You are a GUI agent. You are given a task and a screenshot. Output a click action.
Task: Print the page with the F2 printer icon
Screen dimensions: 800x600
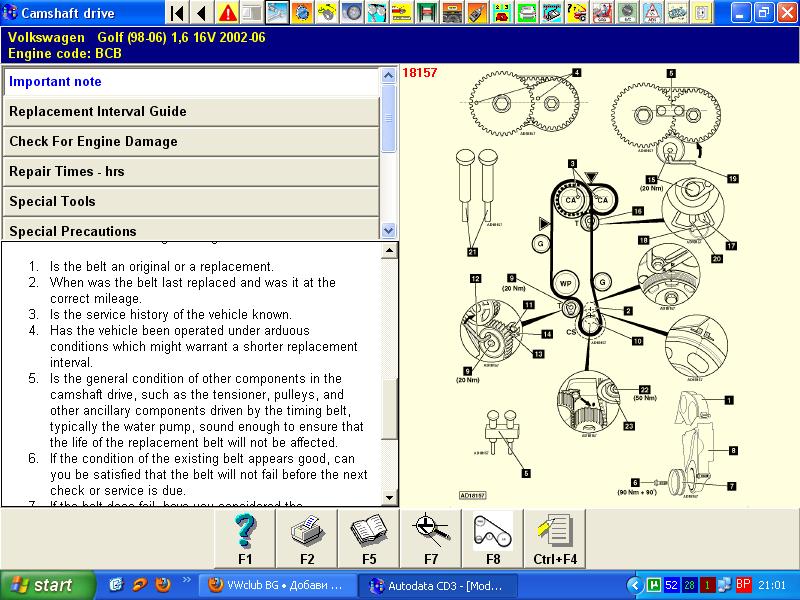(x=307, y=540)
